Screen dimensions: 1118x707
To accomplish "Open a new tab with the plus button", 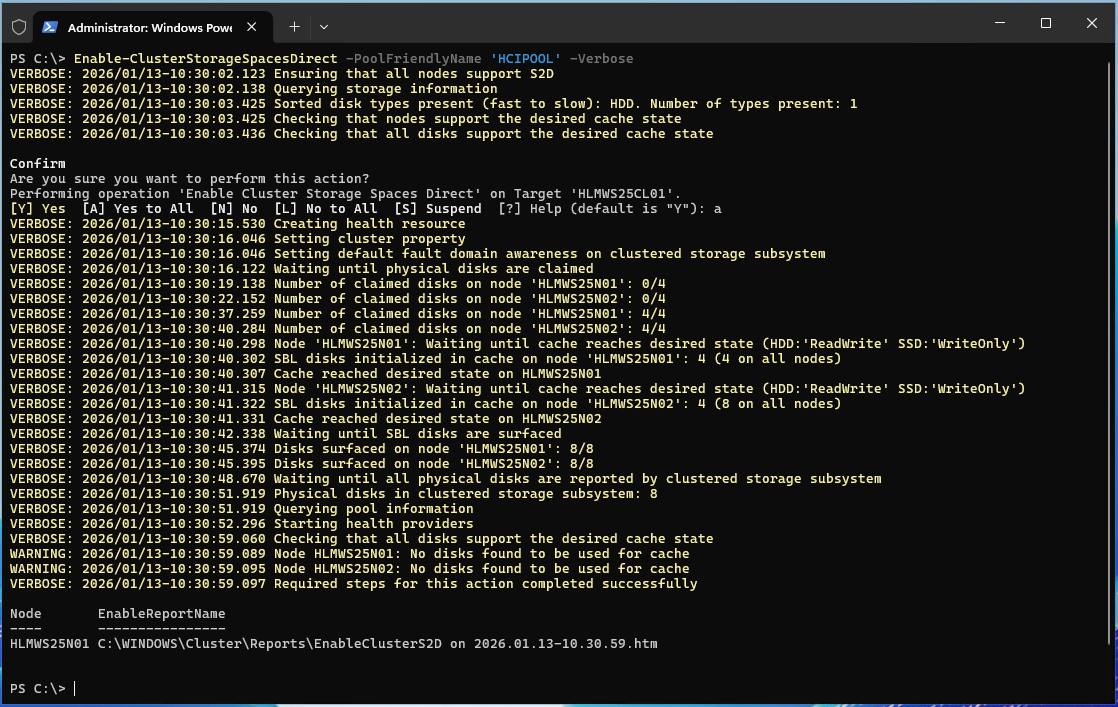I will (x=295, y=26).
